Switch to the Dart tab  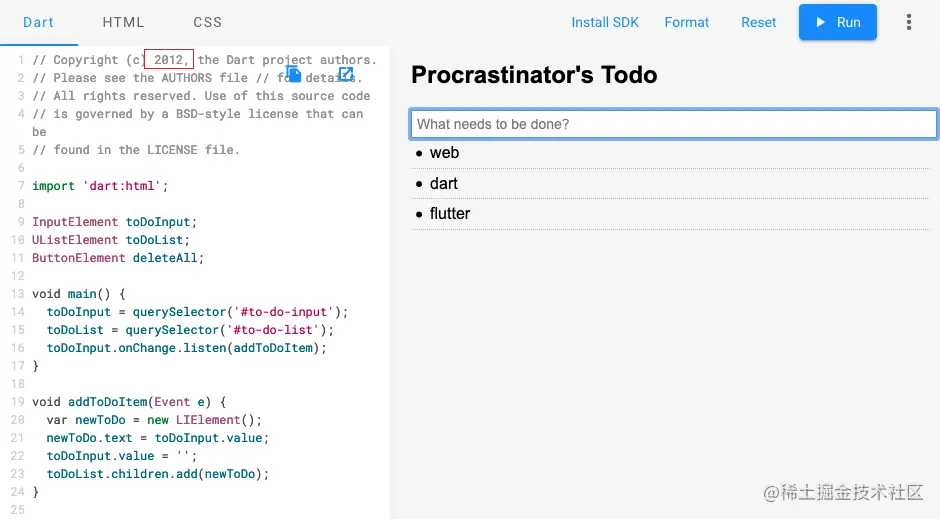coord(38,22)
